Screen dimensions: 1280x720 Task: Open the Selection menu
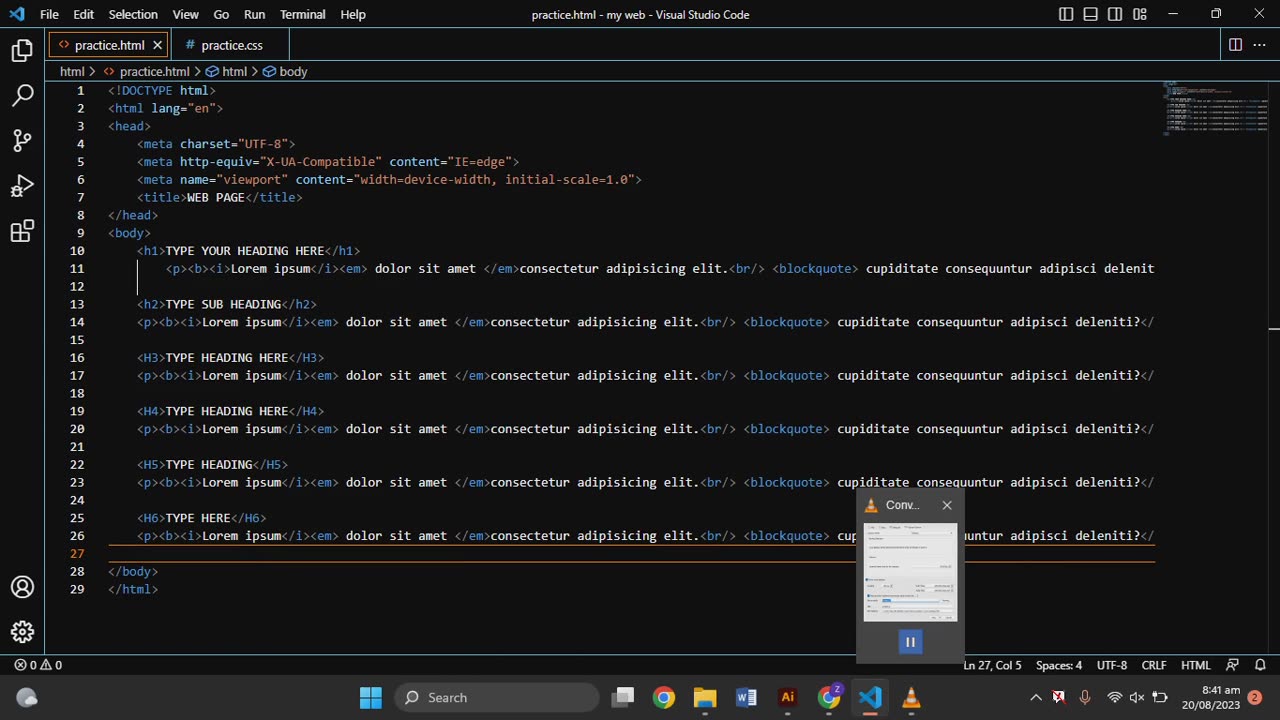coord(133,14)
